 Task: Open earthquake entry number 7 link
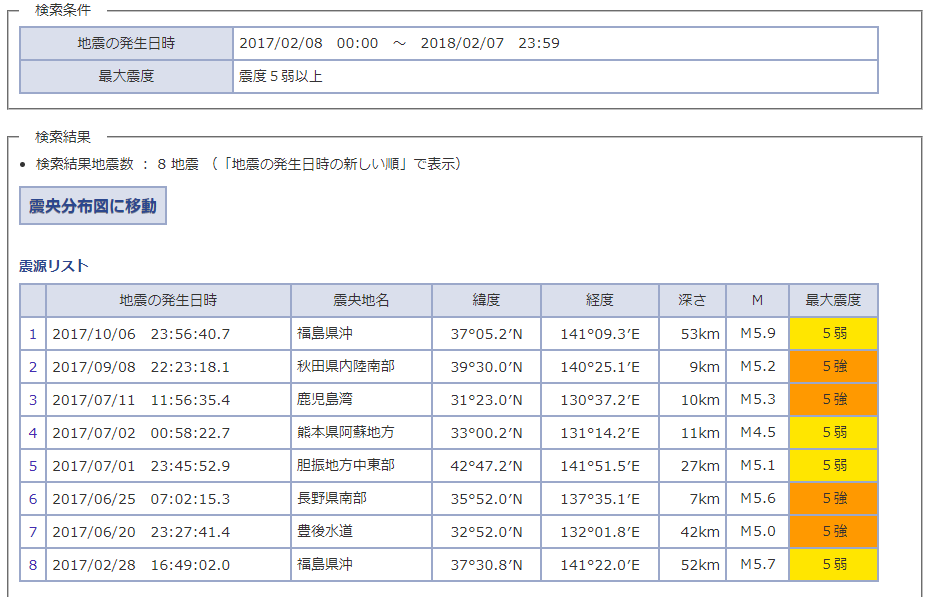(x=33, y=532)
